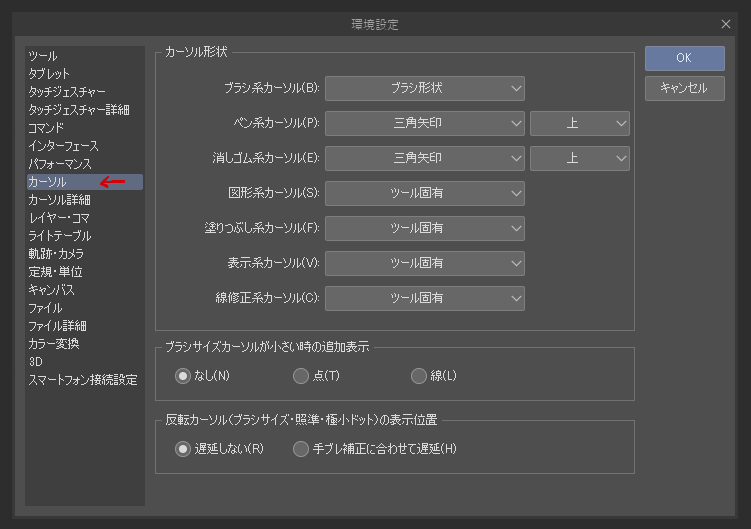Image resolution: width=751 pixels, height=529 pixels.
Task: Open the 塗りつぶし系カーソル dropdown
Action: (x=425, y=228)
